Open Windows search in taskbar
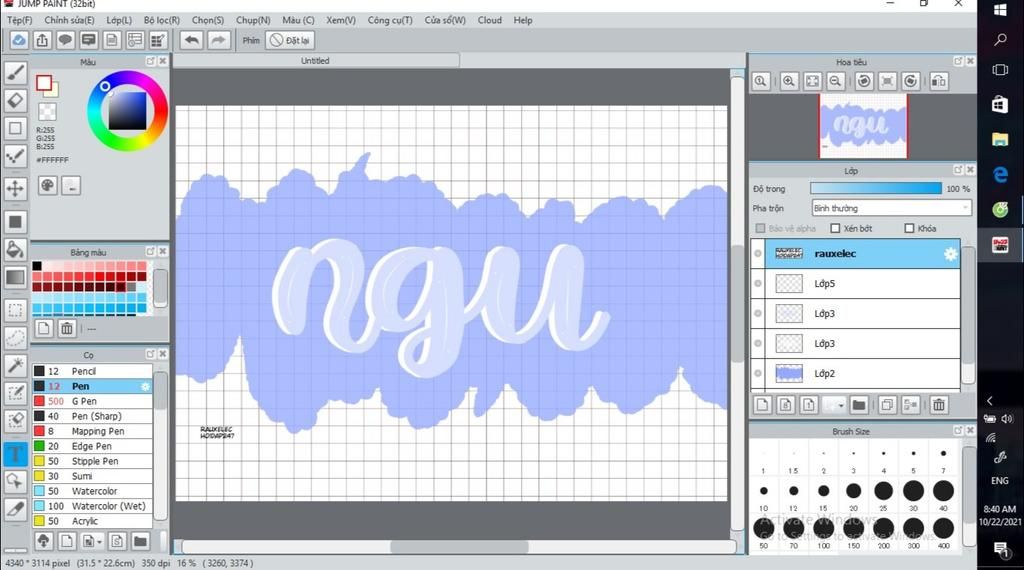Image resolution: width=1024 pixels, height=570 pixels. 1000,40
